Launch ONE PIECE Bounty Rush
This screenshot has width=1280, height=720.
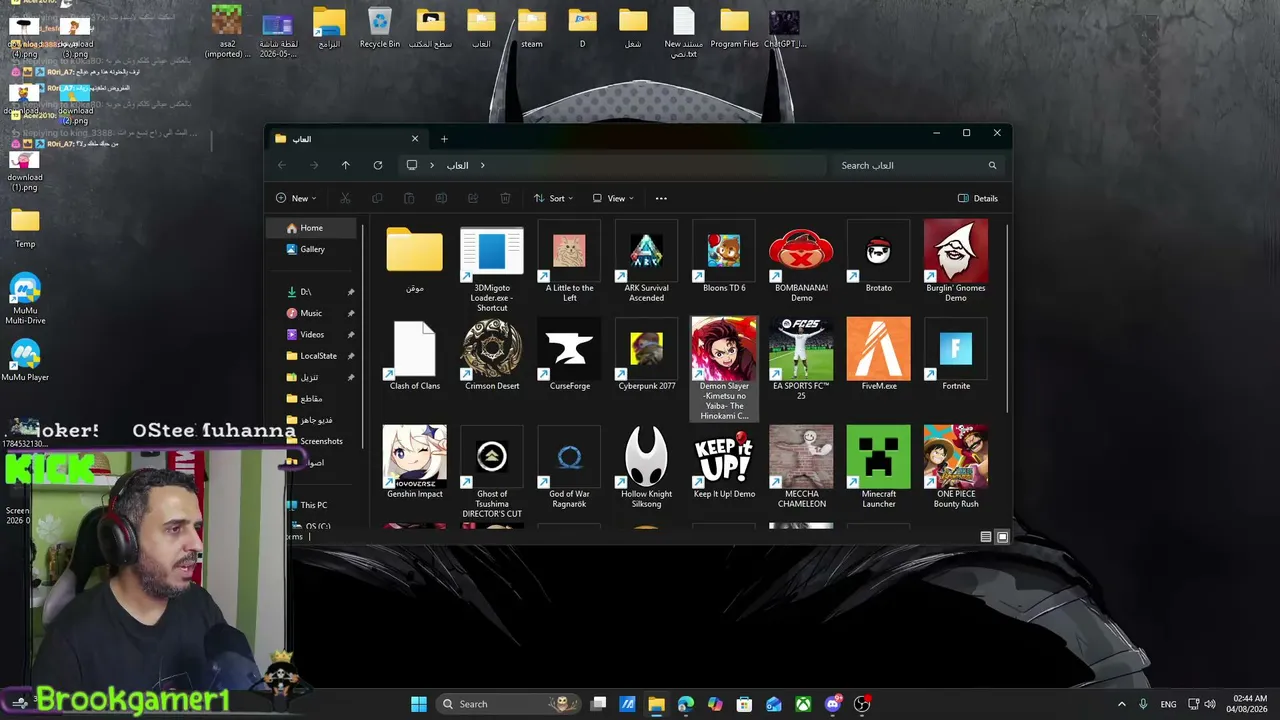click(x=956, y=467)
